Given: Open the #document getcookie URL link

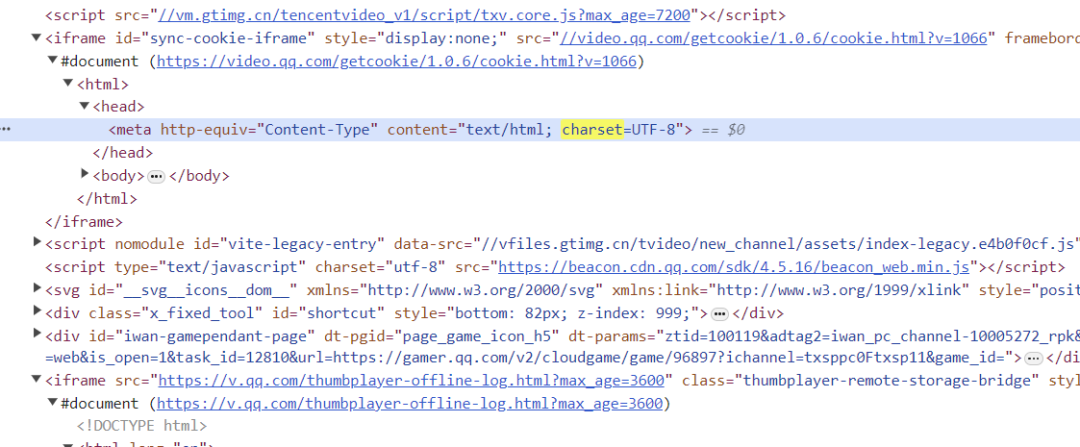Looking at the screenshot, I should (397, 61).
